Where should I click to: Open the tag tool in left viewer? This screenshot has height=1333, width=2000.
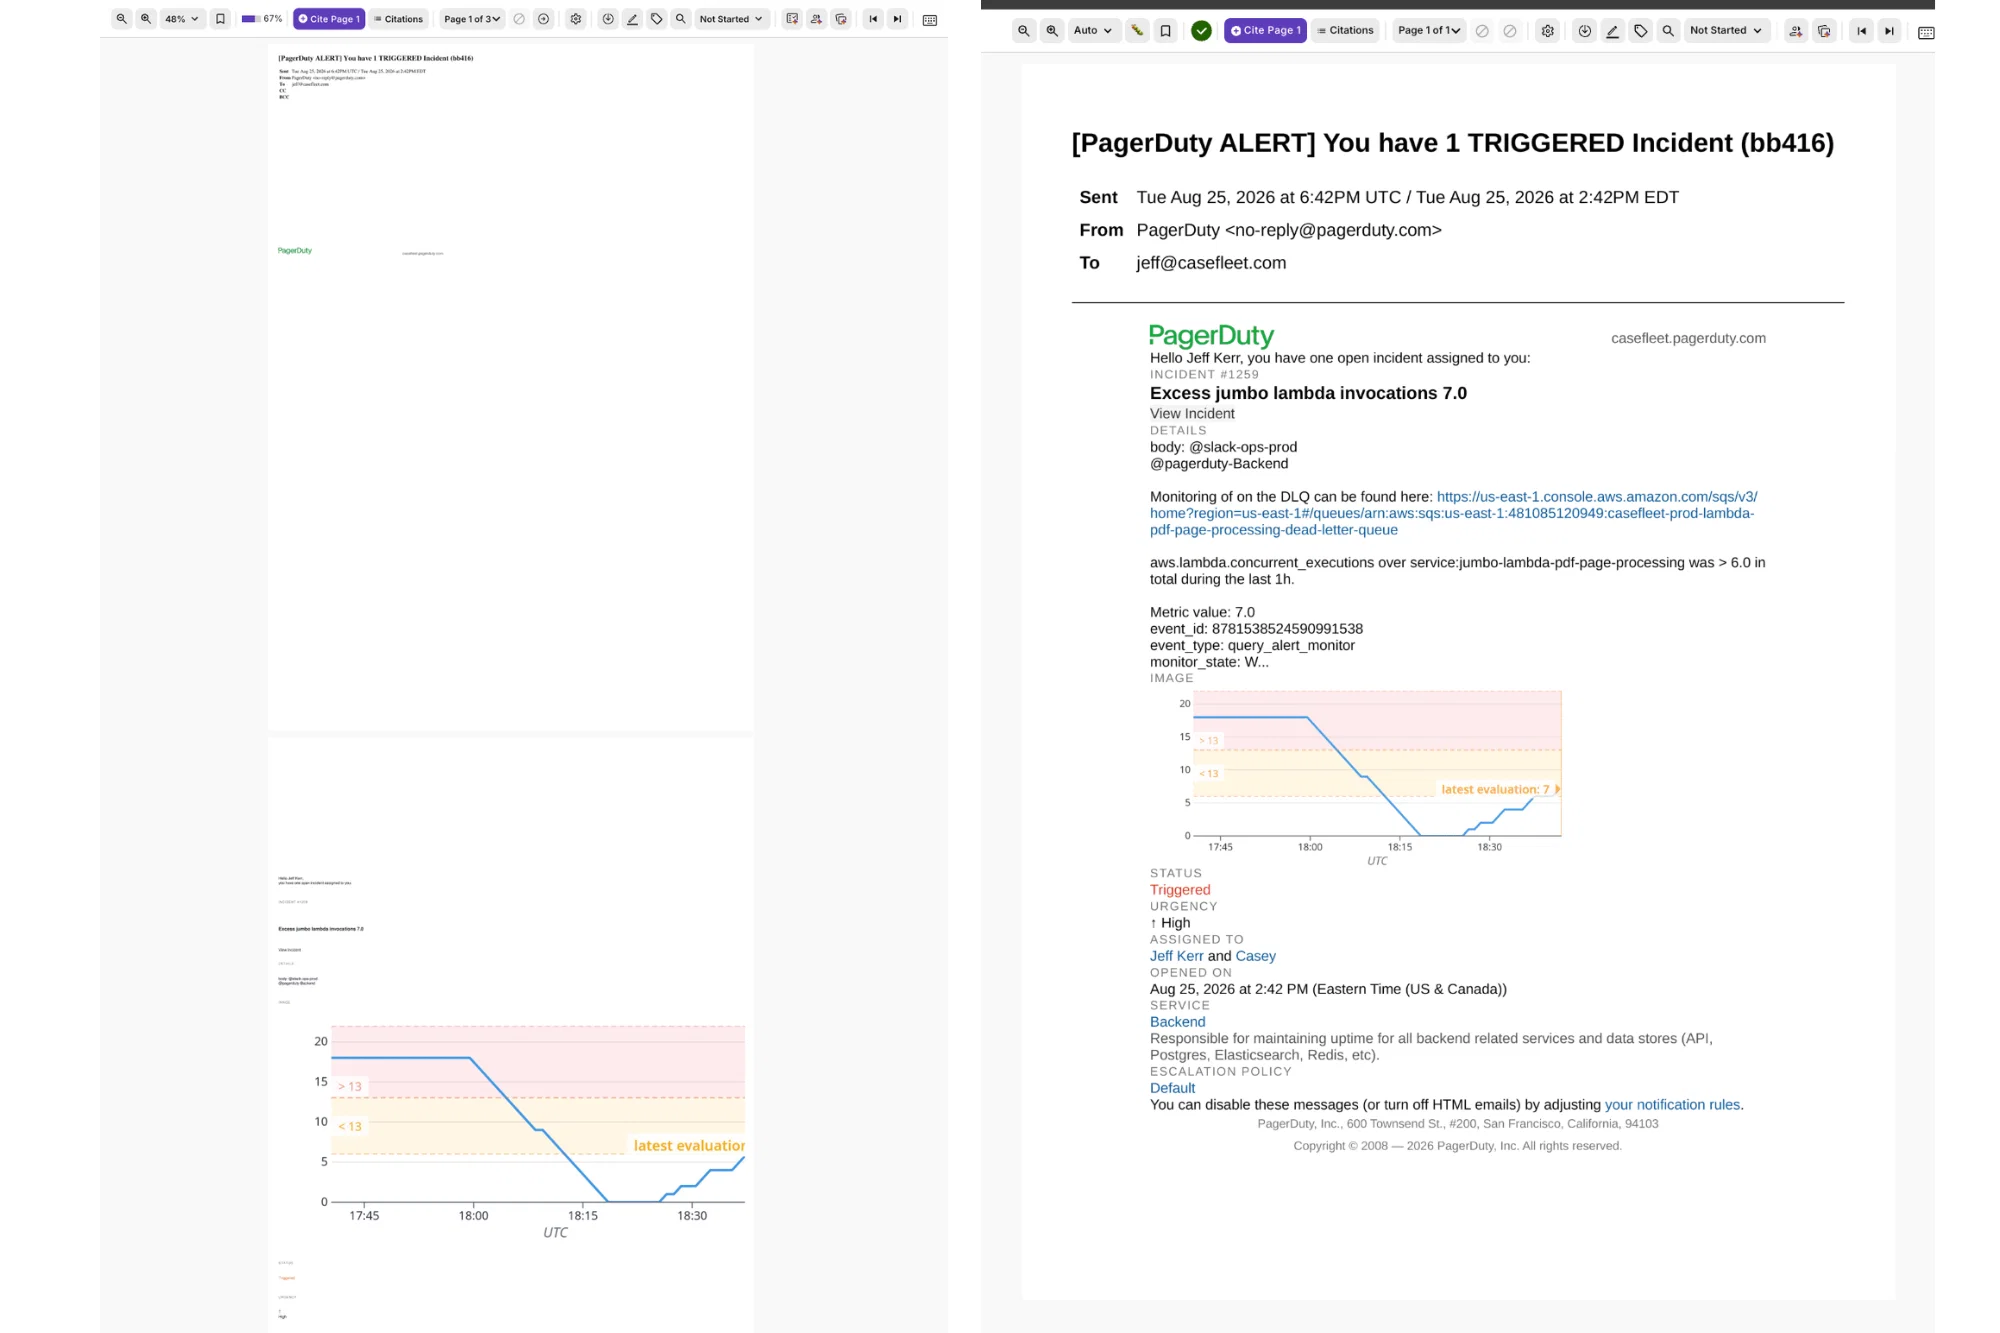click(x=657, y=19)
